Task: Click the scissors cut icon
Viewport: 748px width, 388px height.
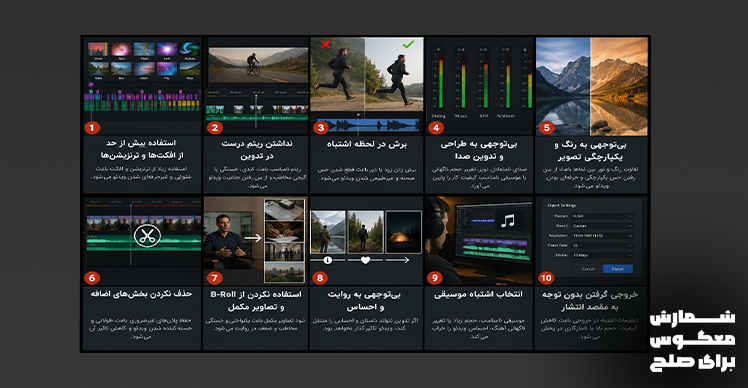Action: pyautogui.click(x=147, y=236)
